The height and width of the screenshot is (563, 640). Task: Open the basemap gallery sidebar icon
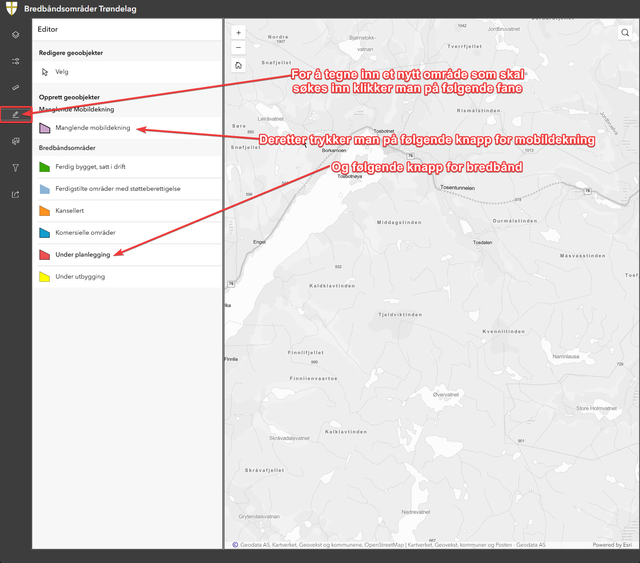pyautogui.click(x=16, y=141)
